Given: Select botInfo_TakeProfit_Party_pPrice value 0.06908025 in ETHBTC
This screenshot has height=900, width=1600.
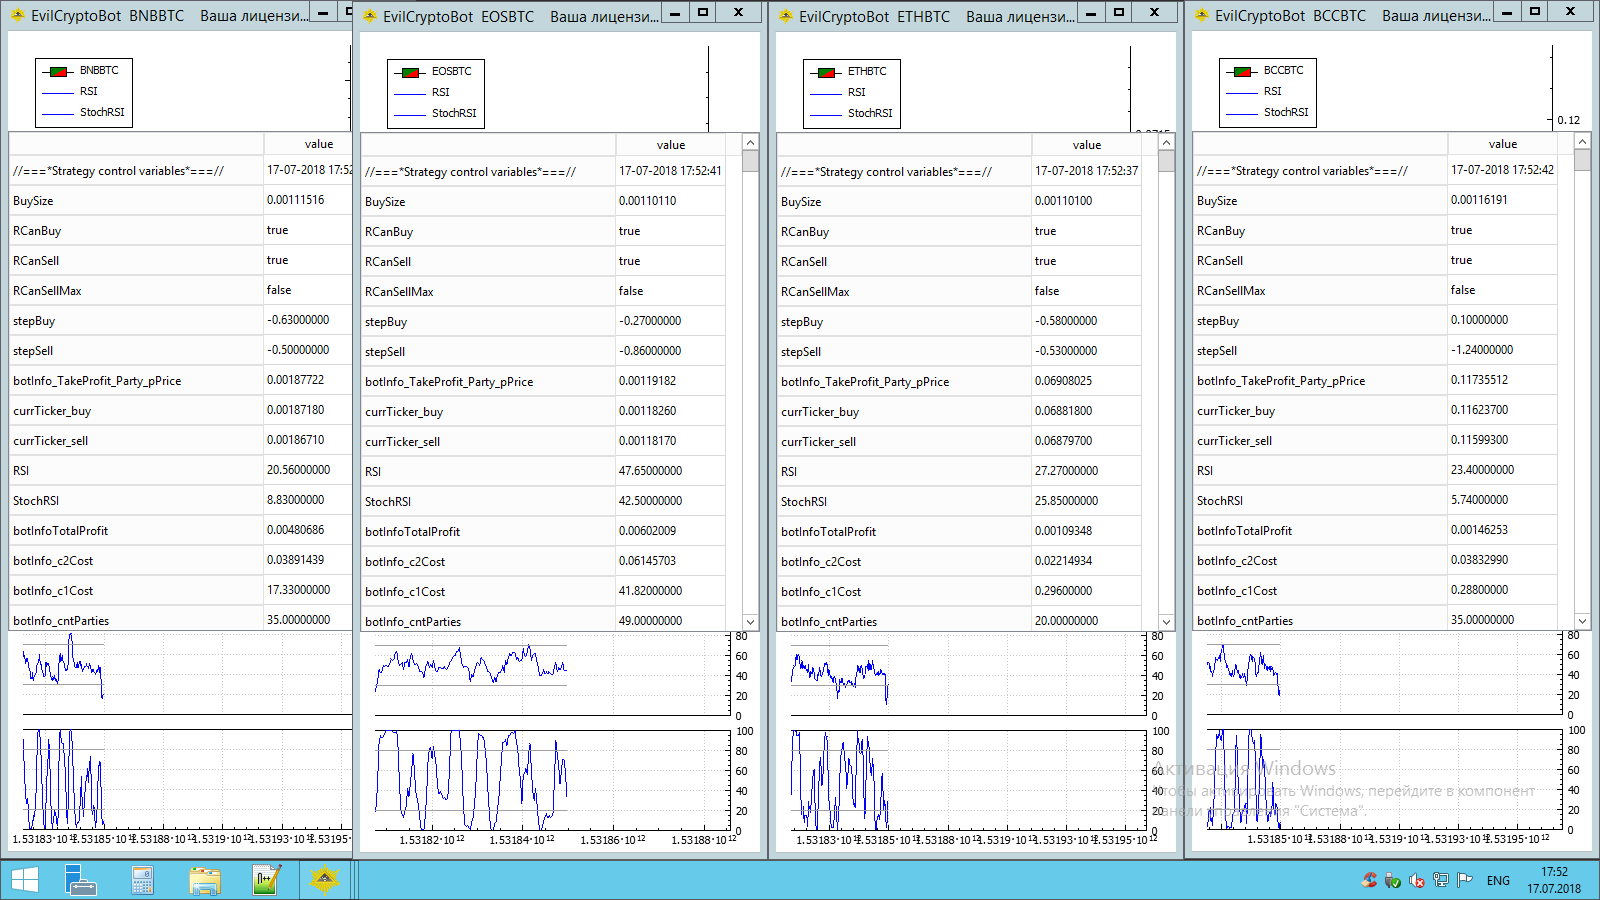Looking at the screenshot, I should pos(1063,381).
